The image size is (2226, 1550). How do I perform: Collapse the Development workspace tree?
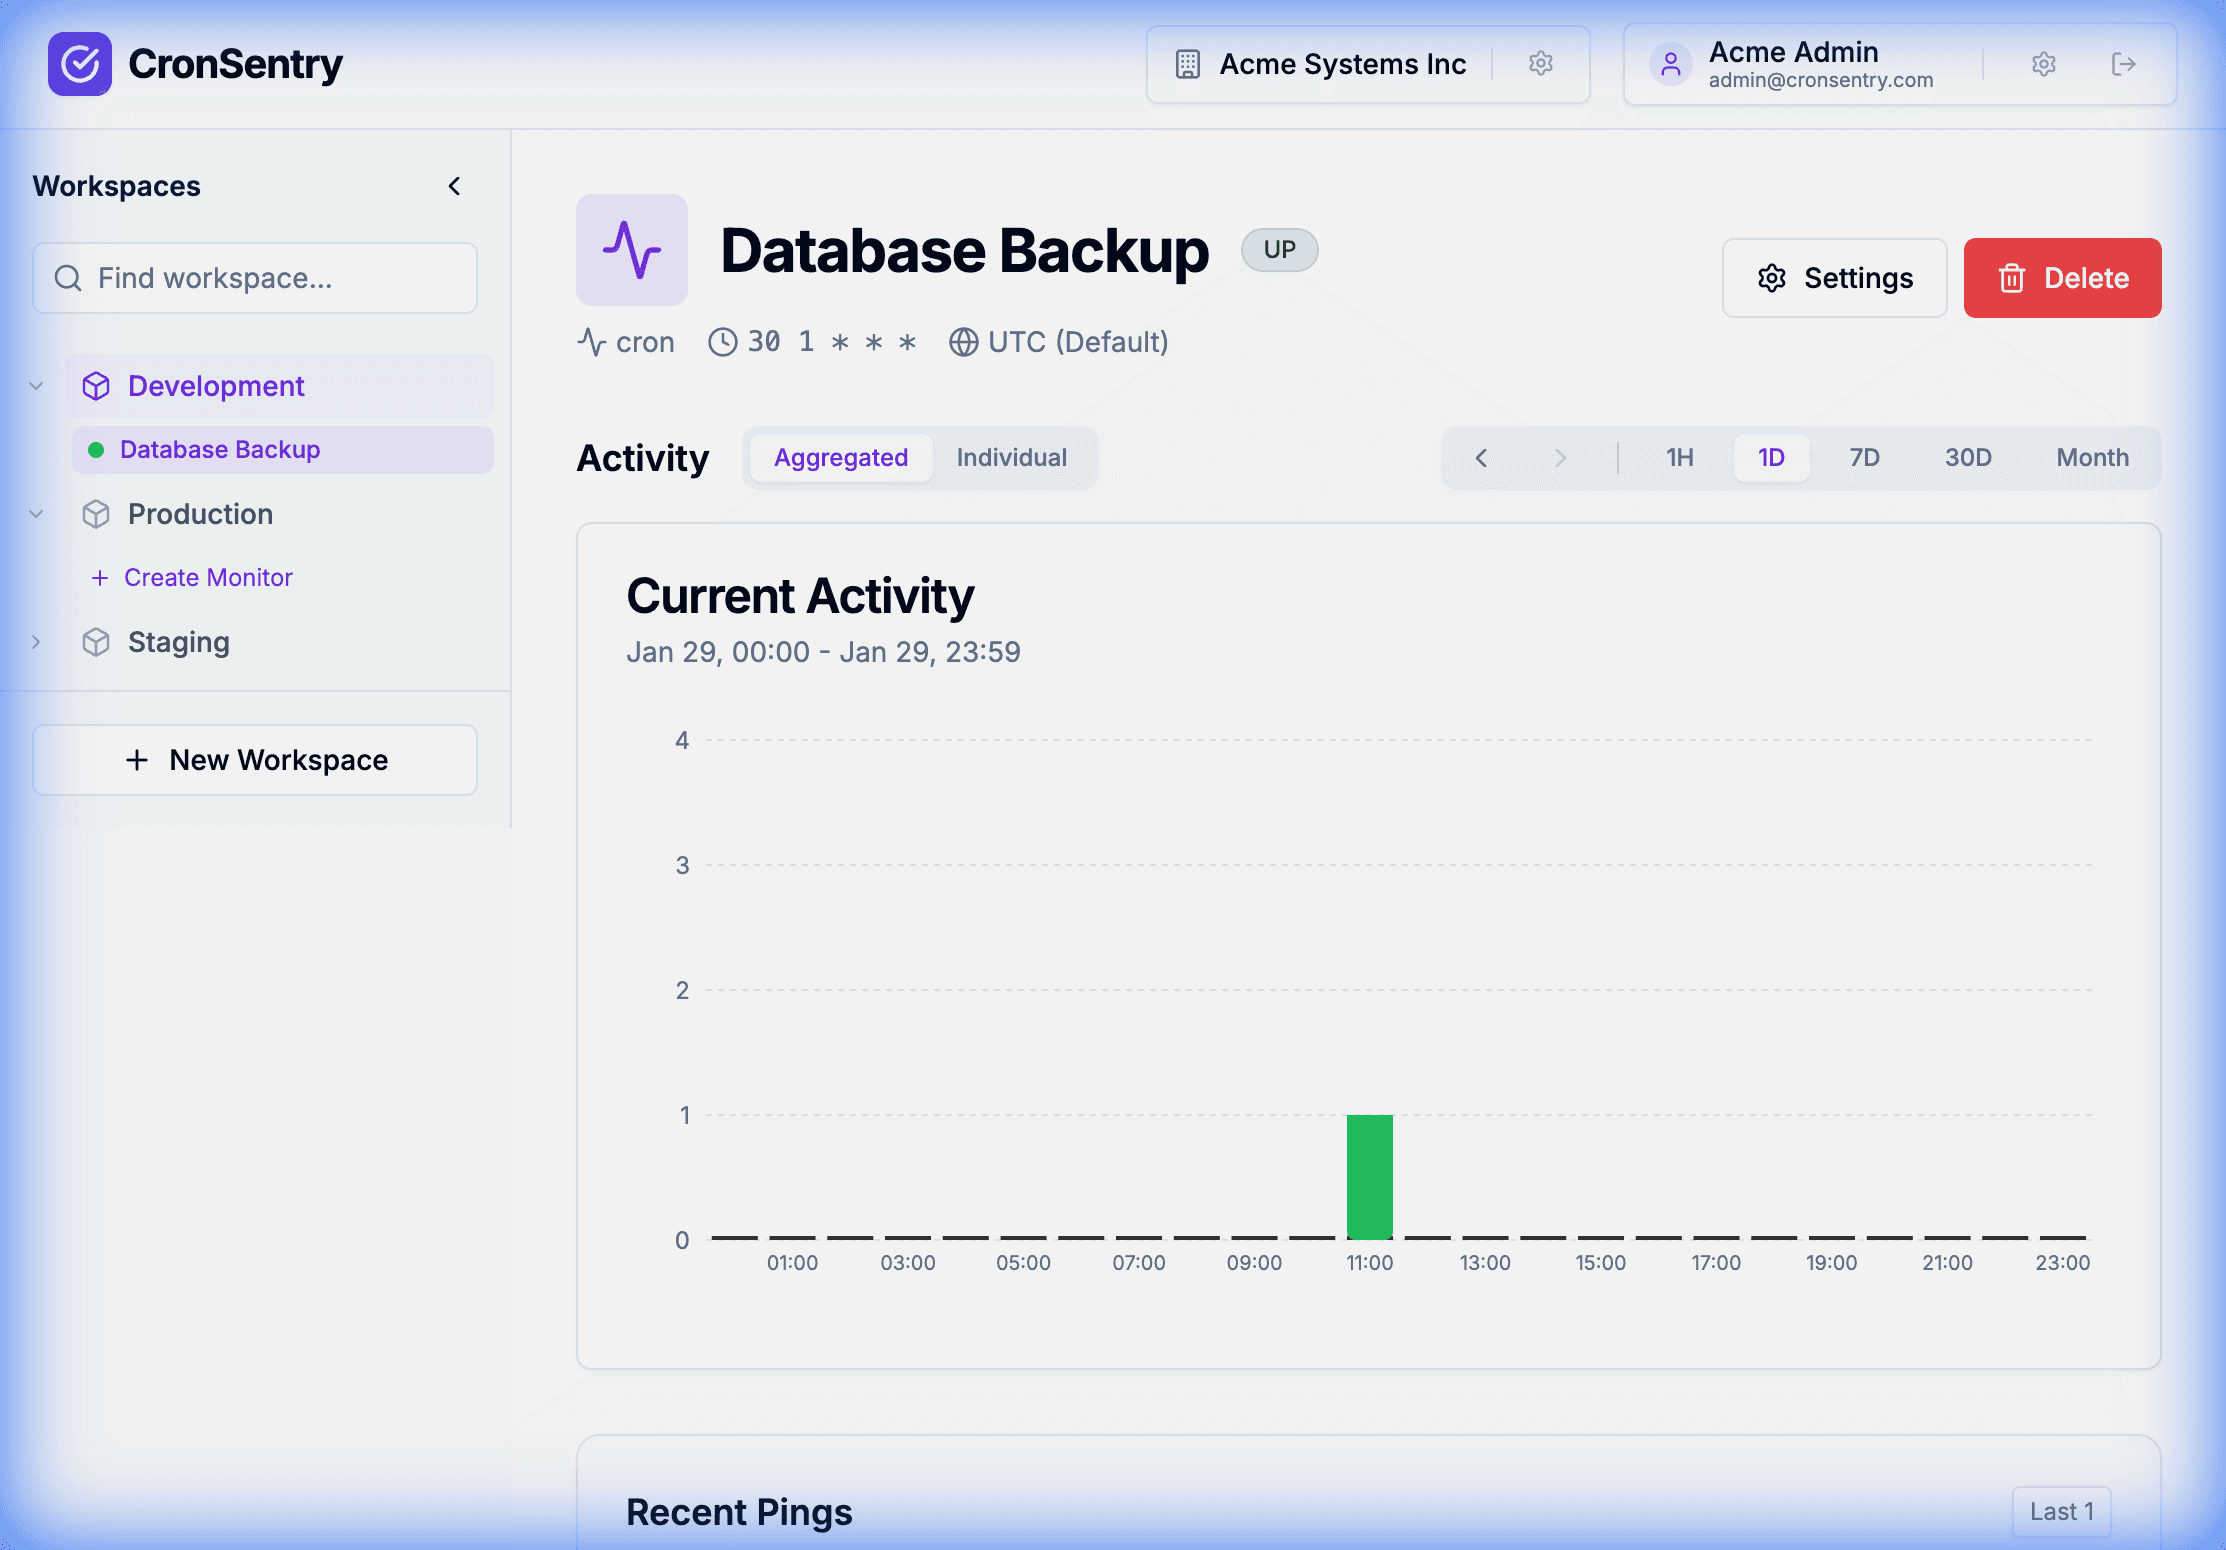pos(37,387)
